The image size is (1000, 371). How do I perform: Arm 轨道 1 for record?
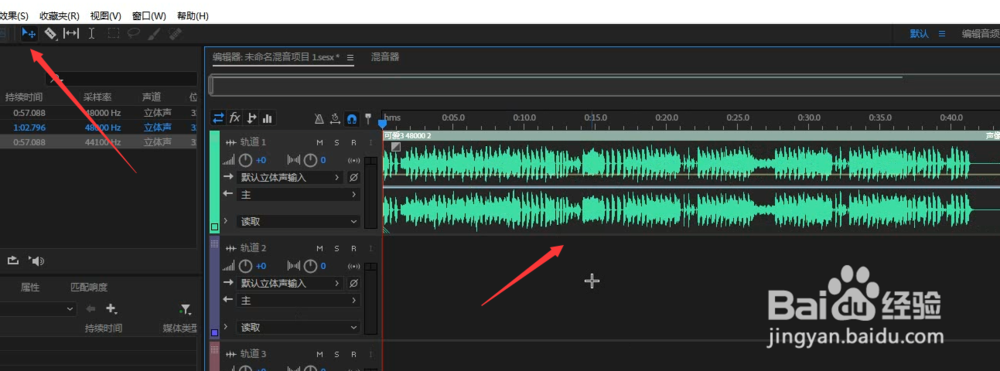353,142
